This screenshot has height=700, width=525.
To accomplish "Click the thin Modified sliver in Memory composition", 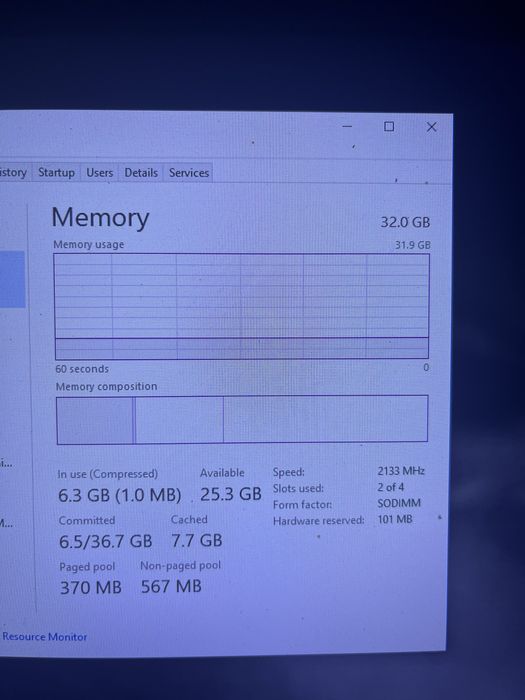I will 134,420.
